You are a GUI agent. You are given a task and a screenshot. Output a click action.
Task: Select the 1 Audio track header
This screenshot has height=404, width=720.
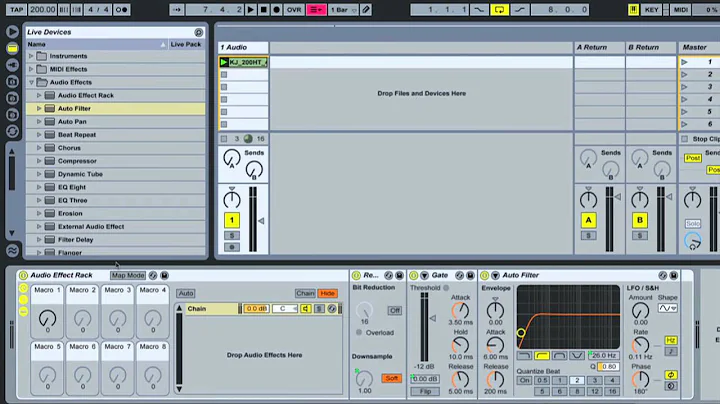tap(243, 47)
